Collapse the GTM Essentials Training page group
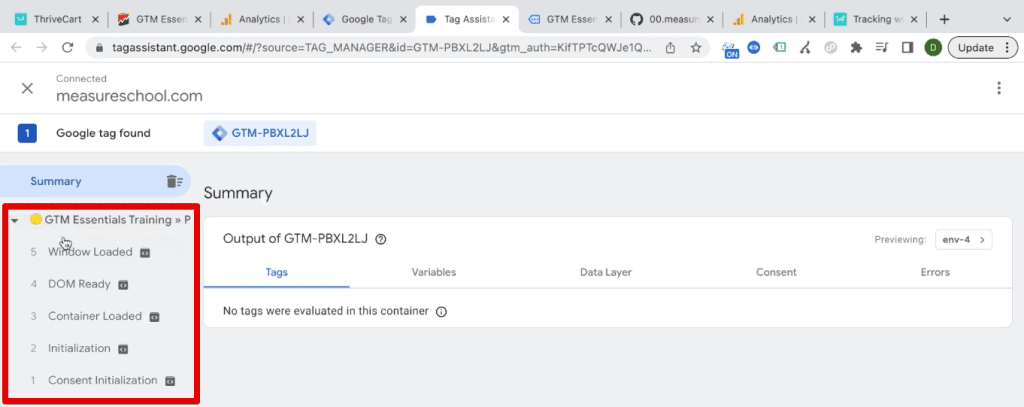 click(14, 220)
